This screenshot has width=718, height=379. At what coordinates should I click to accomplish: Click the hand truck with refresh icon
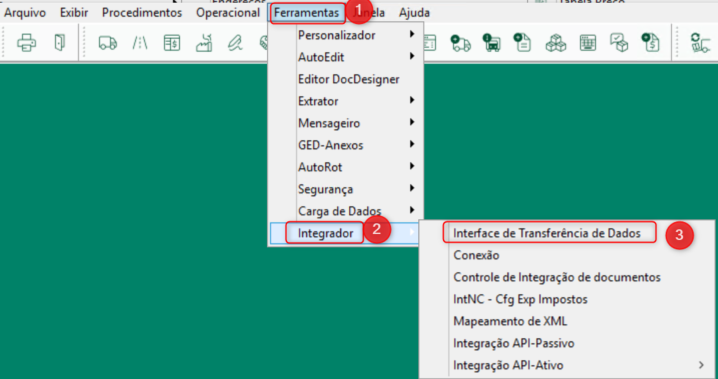700,43
